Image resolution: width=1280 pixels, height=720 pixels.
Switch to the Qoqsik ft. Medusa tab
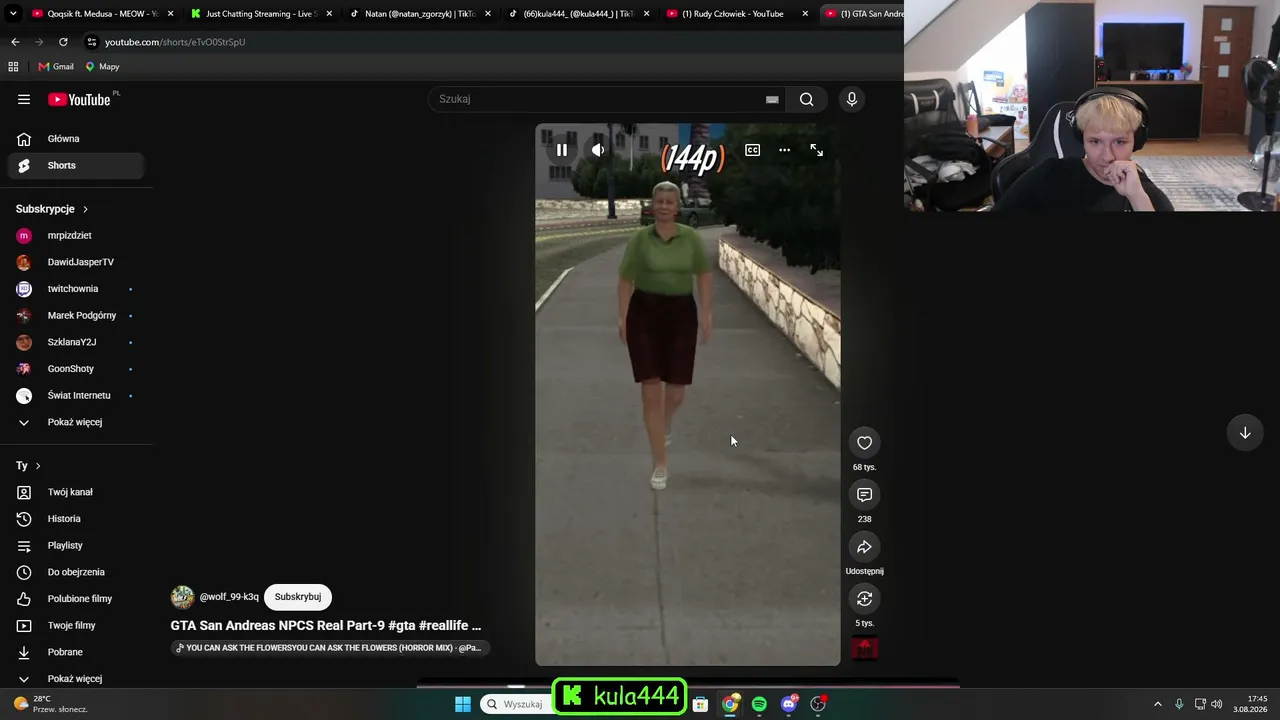pos(102,14)
